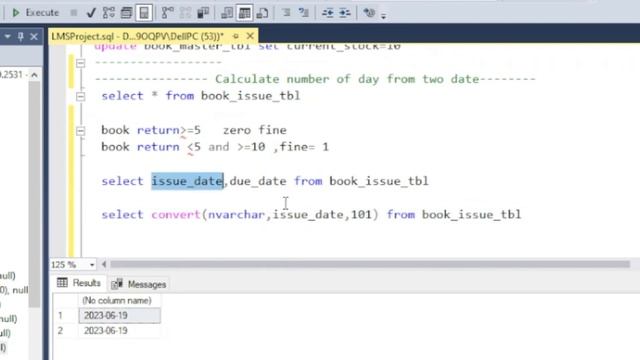The width and height of the screenshot is (640, 360).
Task: Decrease indent of selected lines
Action: tap(327, 13)
